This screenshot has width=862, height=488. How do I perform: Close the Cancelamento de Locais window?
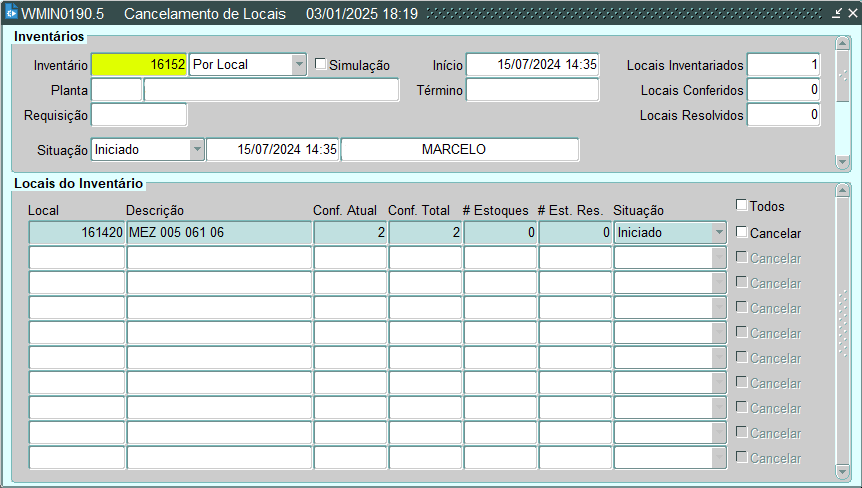pyautogui.click(x=852, y=14)
